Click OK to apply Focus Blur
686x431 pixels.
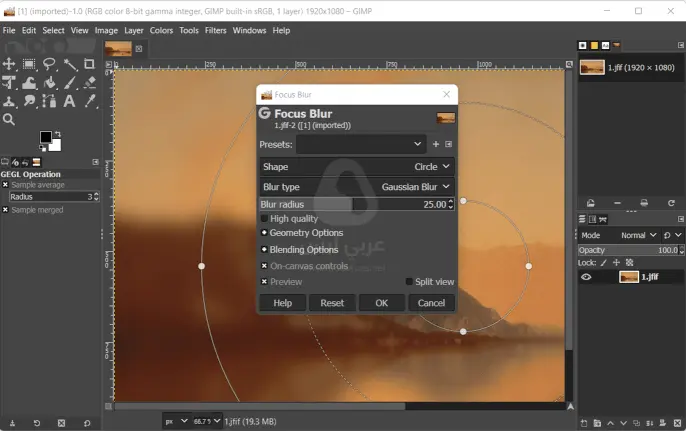pyautogui.click(x=381, y=303)
